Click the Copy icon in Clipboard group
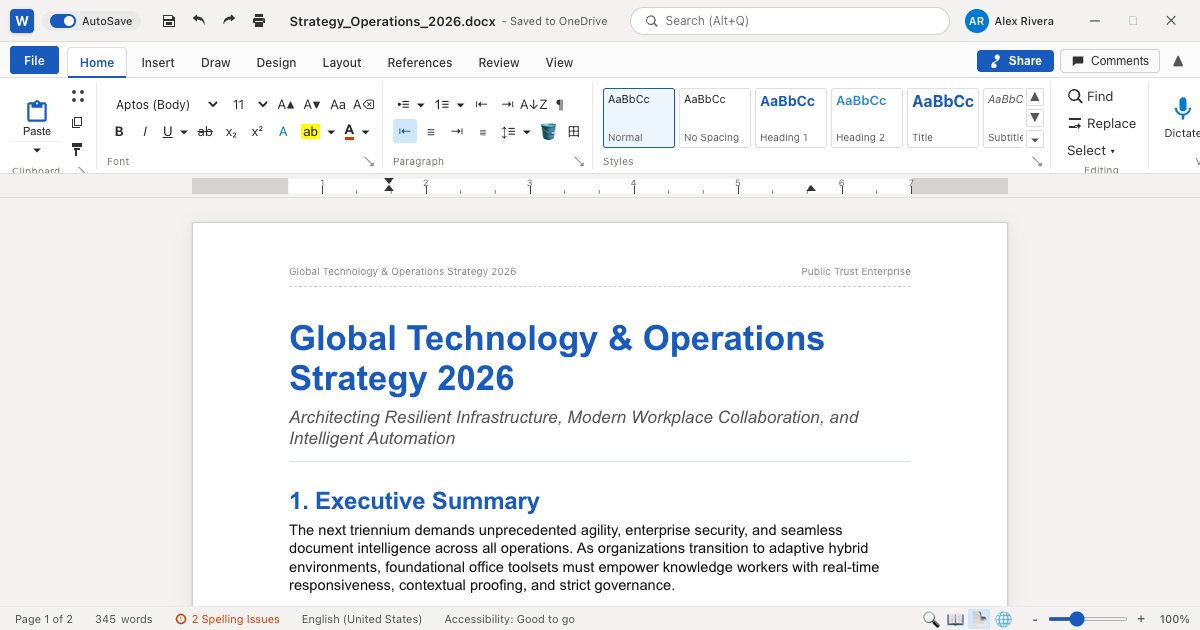Viewport: 1200px width, 630px height. [x=77, y=123]
